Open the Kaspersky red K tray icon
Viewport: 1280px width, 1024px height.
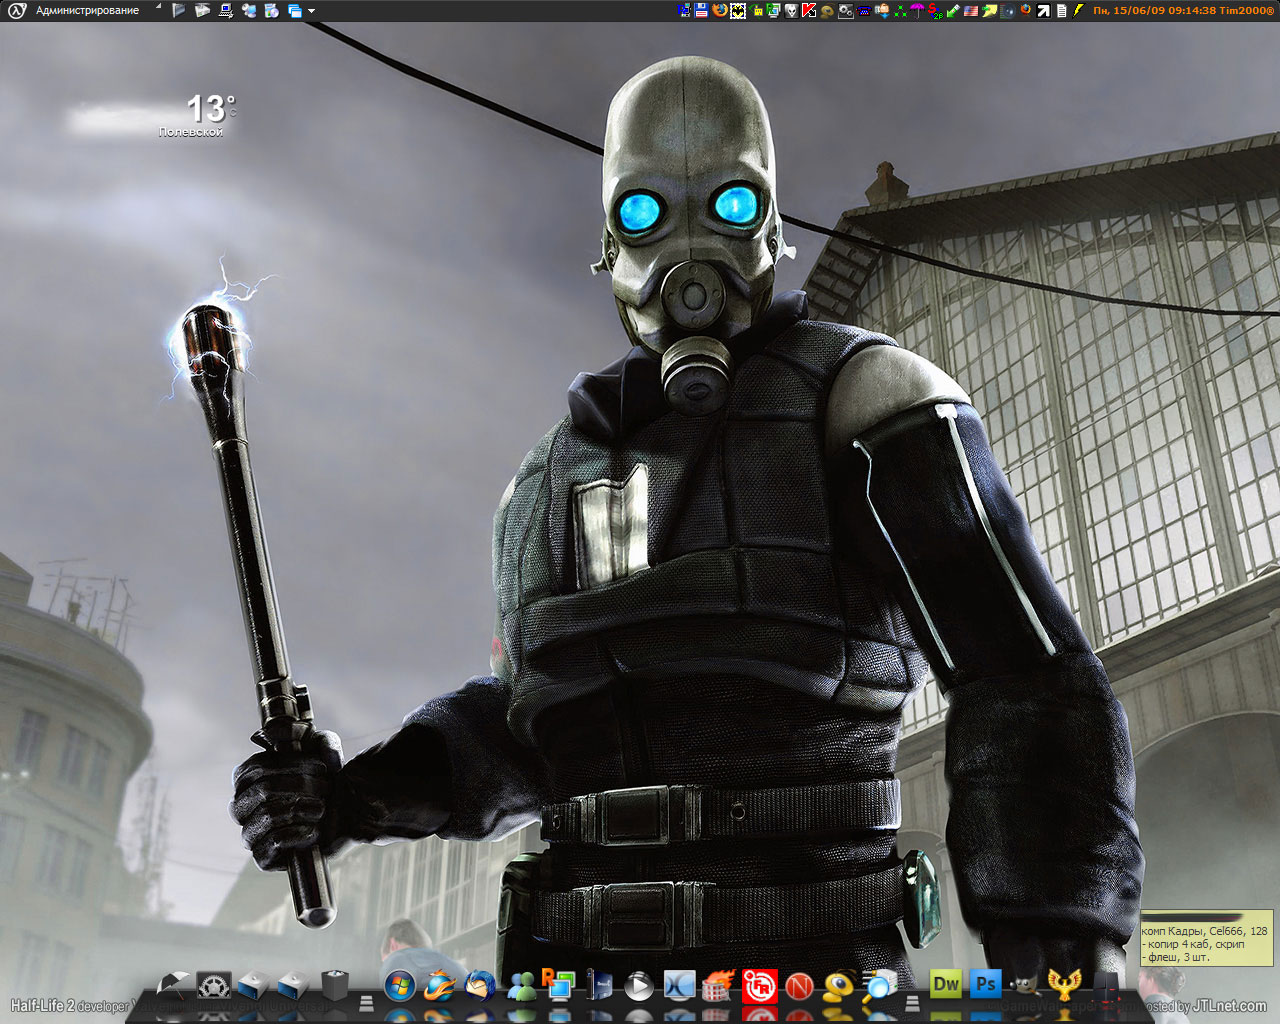pos(809,10)
